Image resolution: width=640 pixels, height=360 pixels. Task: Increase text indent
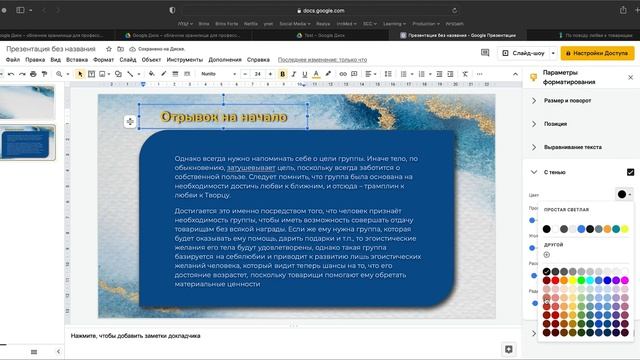tap(450, 74)
